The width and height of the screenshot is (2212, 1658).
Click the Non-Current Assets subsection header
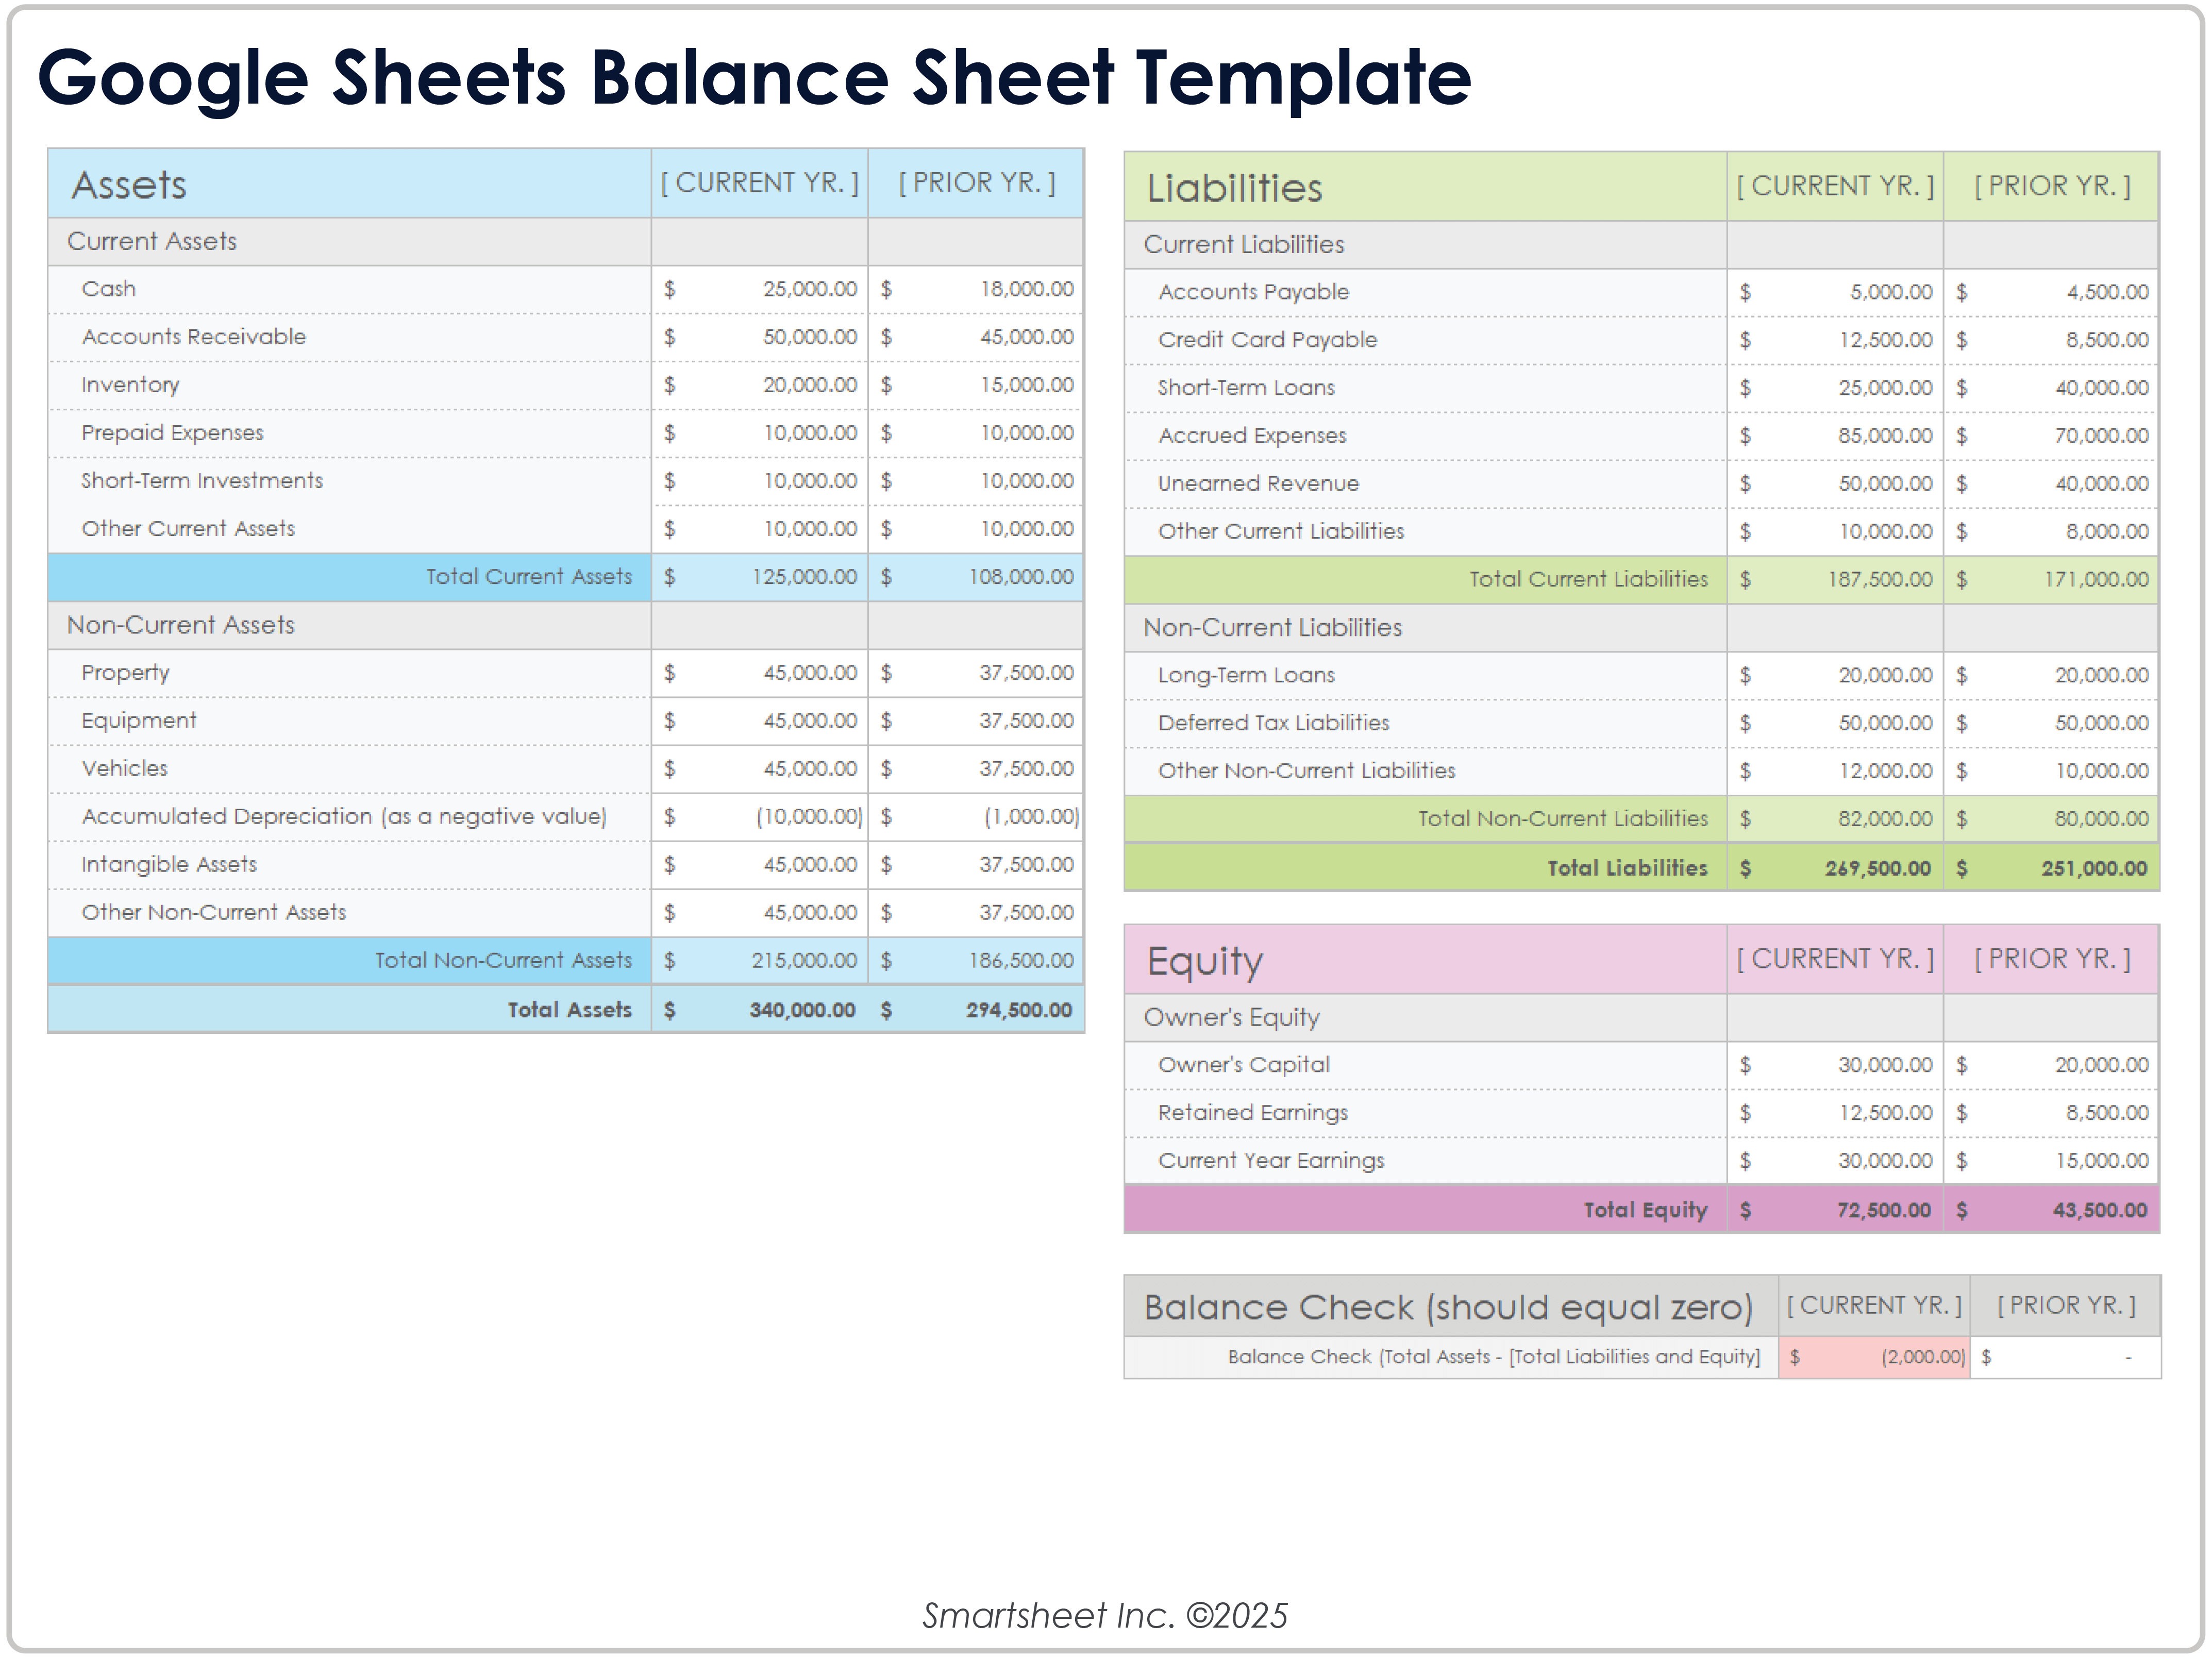pos(180,625)
